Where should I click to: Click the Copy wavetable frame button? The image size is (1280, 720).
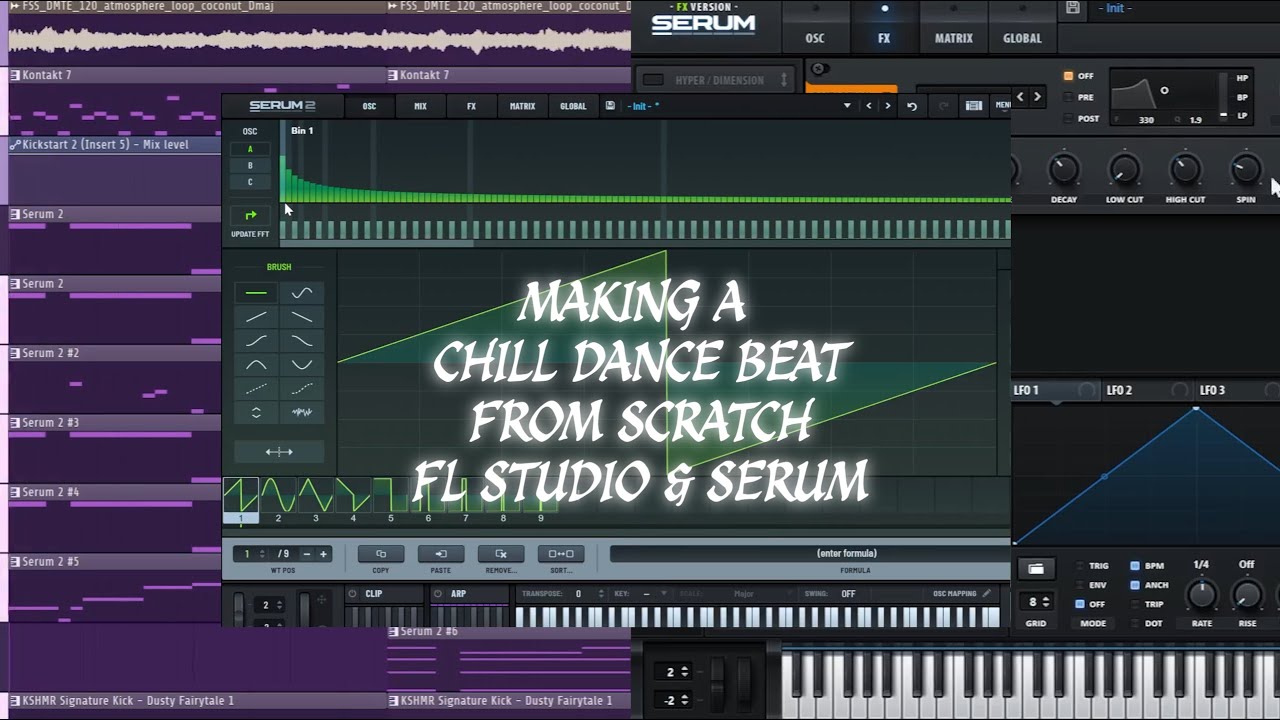click(x=381, y=554)
